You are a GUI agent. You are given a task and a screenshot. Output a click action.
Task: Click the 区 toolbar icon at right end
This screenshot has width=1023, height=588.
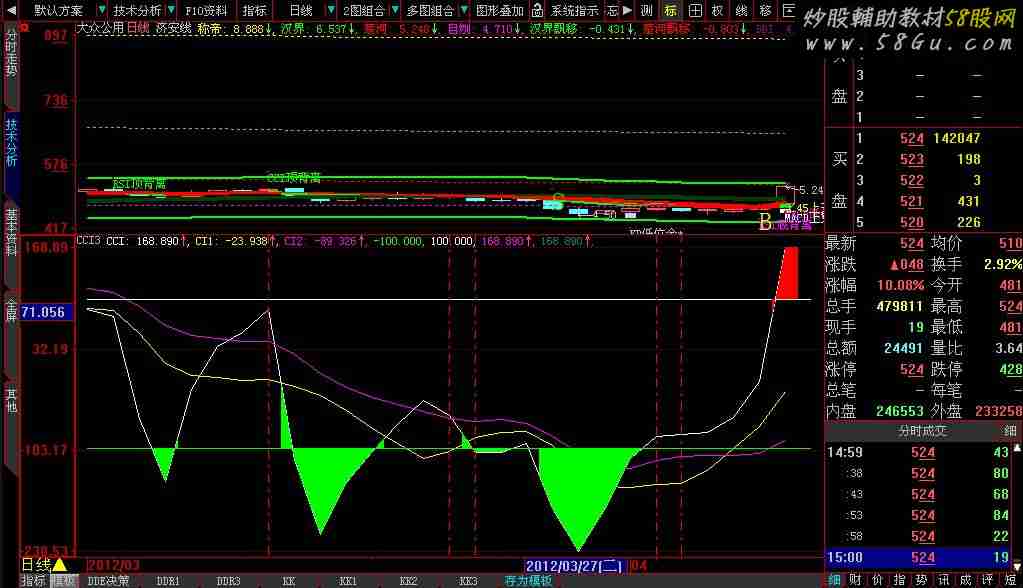click(789, 10)
